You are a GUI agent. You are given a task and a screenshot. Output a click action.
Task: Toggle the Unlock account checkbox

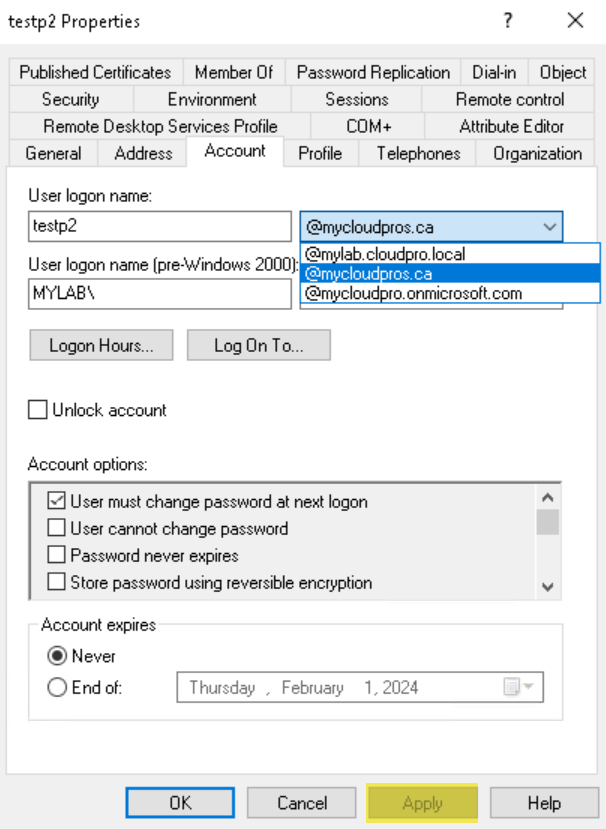click(38, 410)
